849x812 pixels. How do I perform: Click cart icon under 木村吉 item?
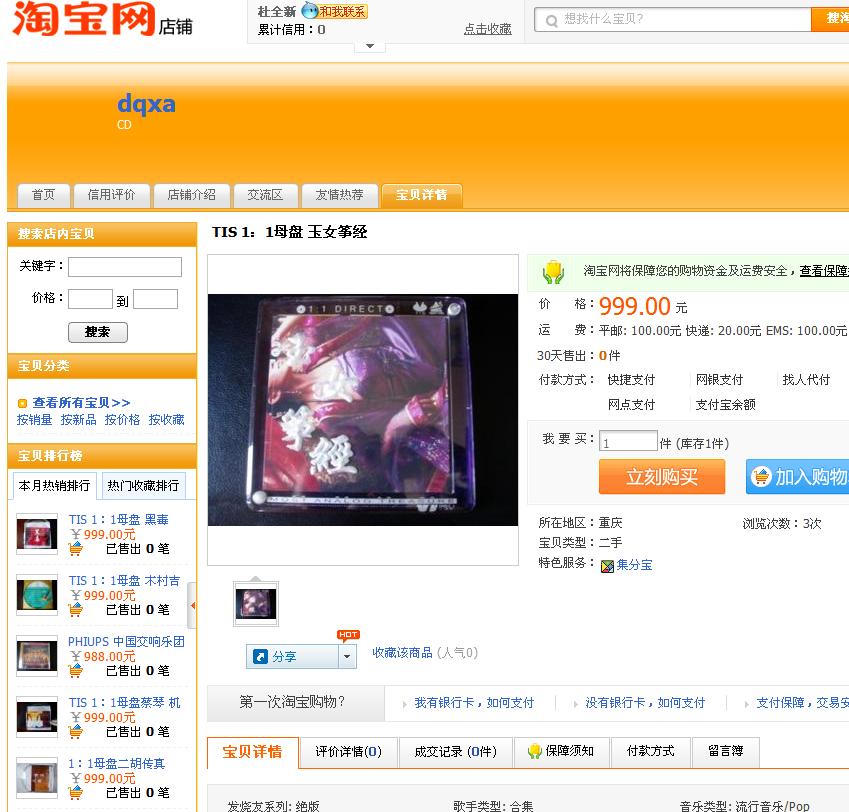[76, 610]
